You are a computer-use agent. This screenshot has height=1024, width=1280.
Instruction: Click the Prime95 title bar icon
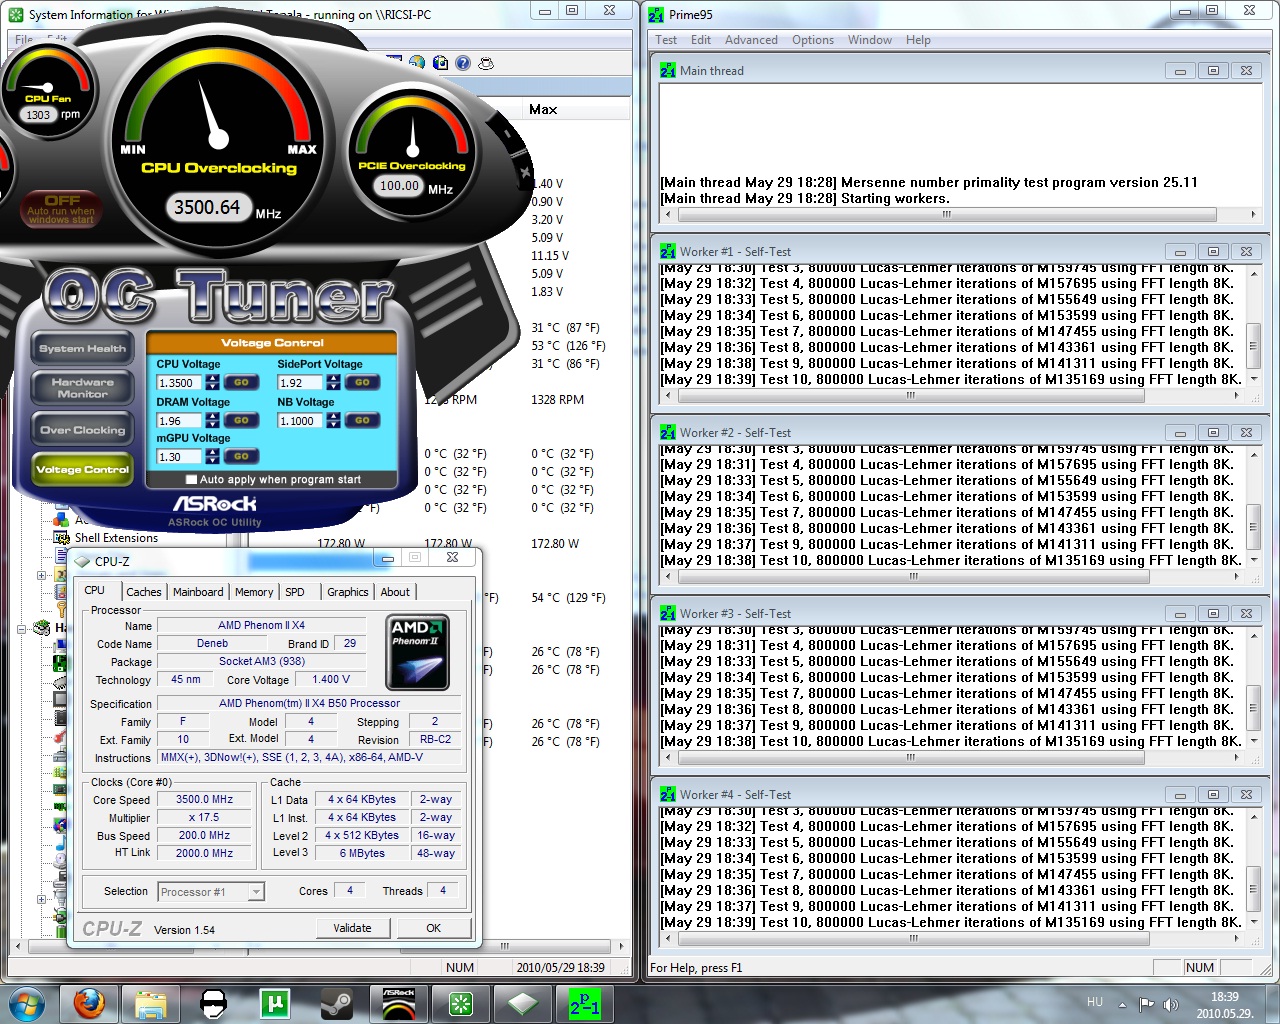(x=656, y=14)
